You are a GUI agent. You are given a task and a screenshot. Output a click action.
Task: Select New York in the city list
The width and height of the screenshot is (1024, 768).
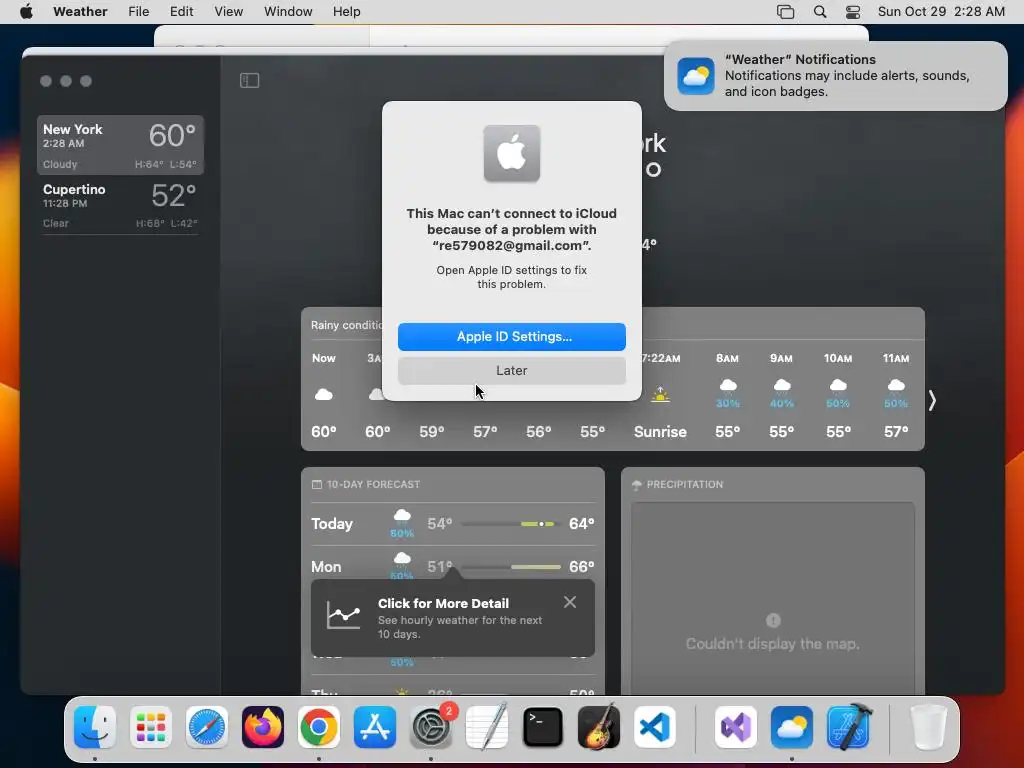[x=120, y=145]
